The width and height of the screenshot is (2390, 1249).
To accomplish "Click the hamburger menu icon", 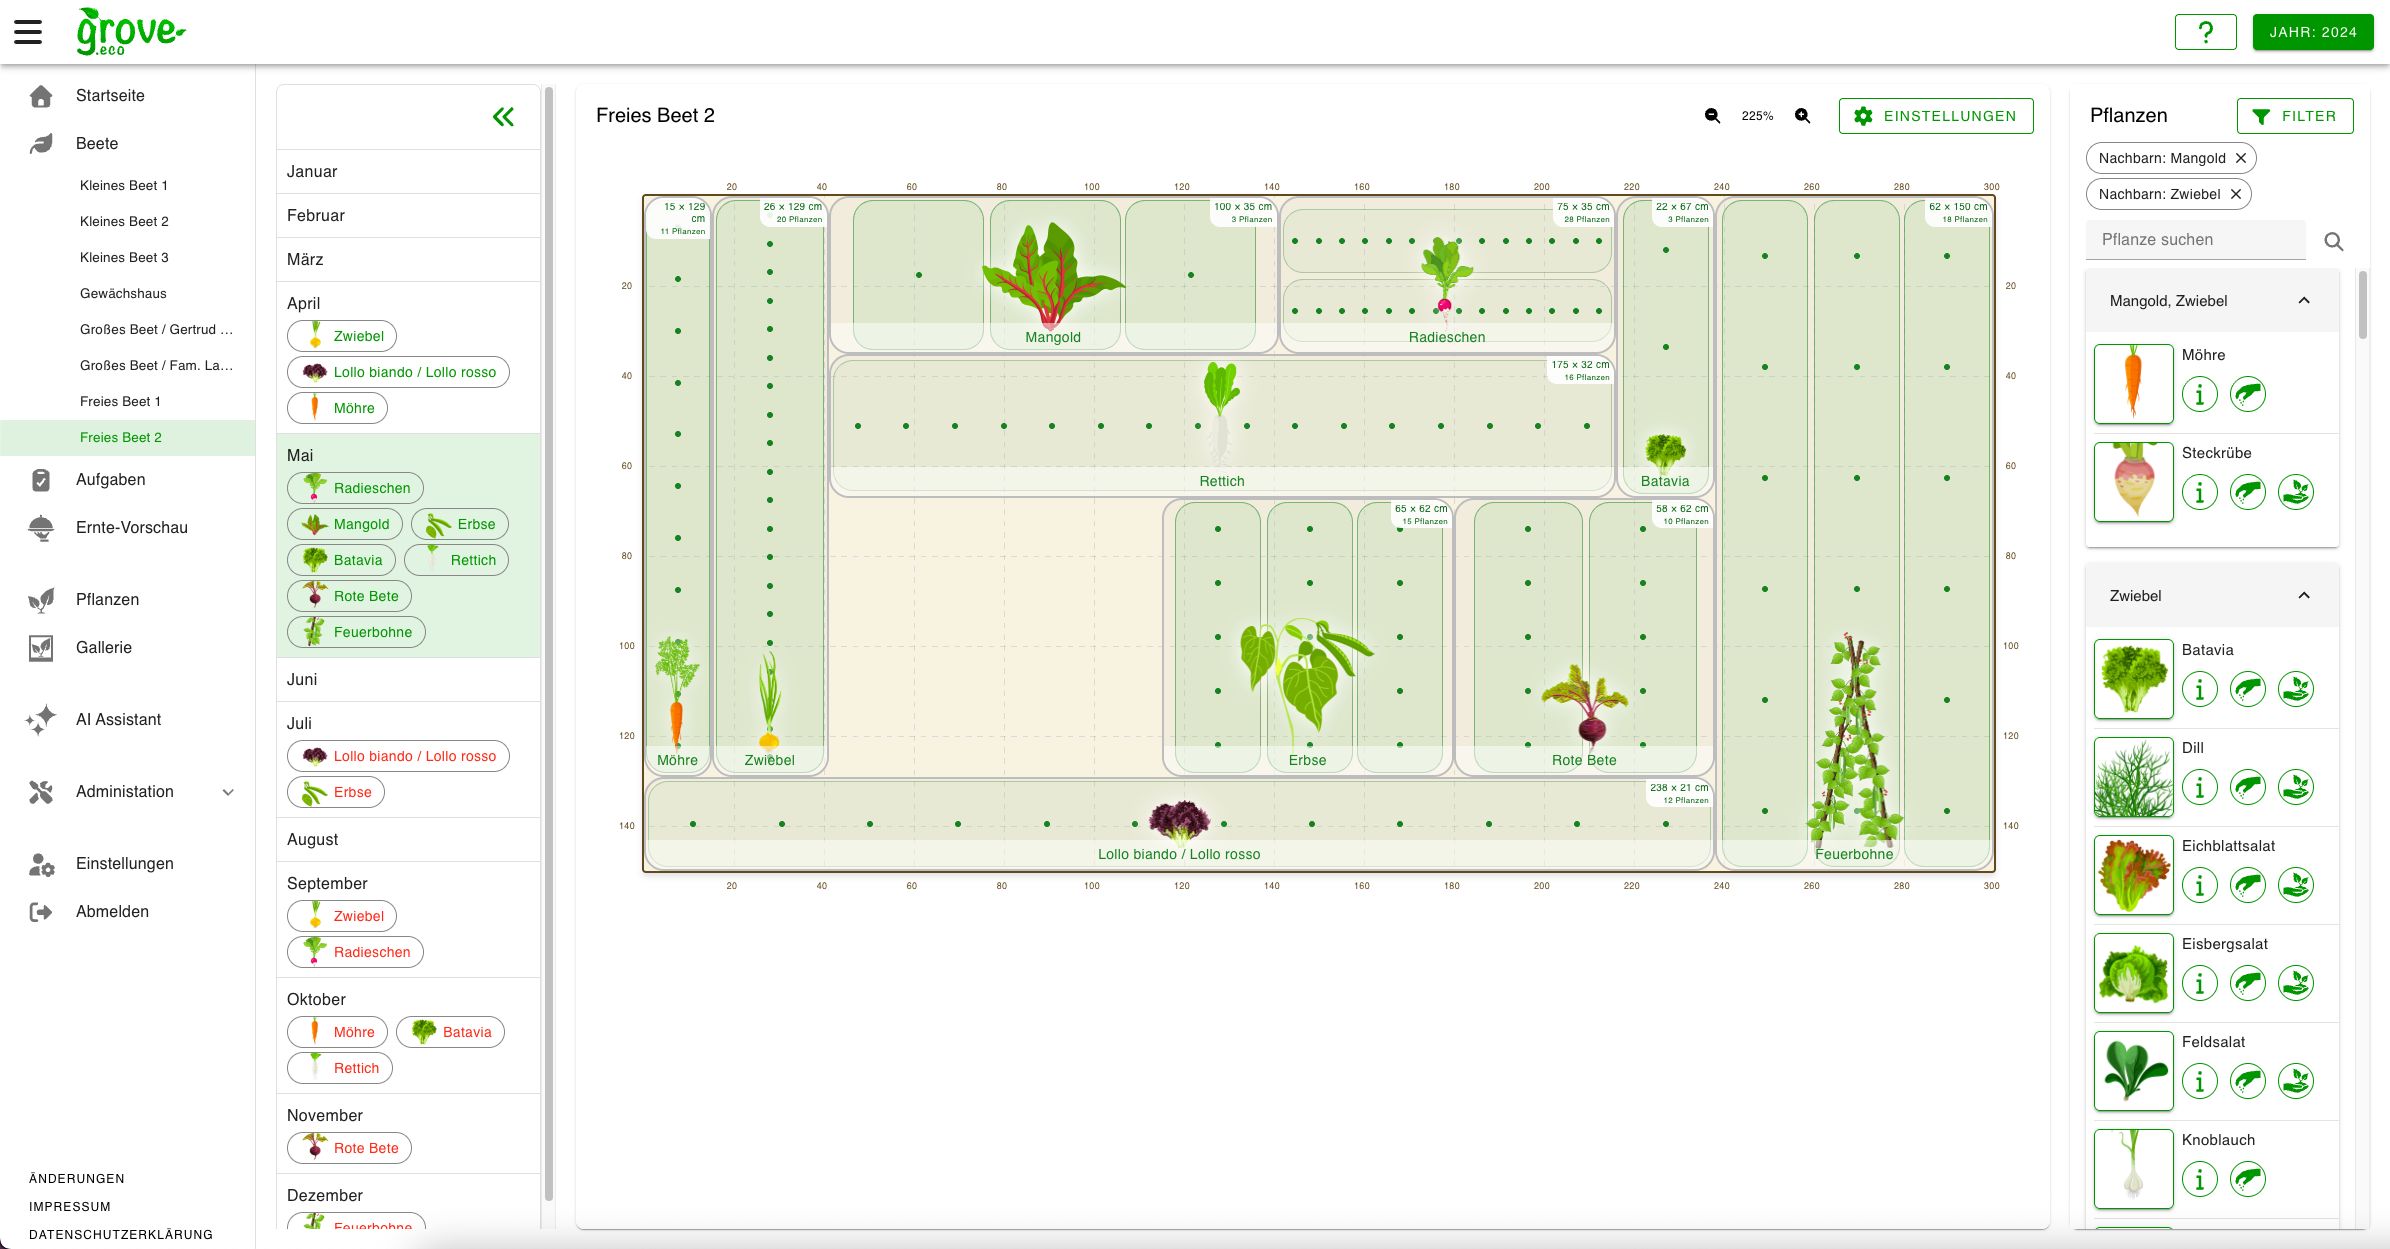I will coord(28,31).
